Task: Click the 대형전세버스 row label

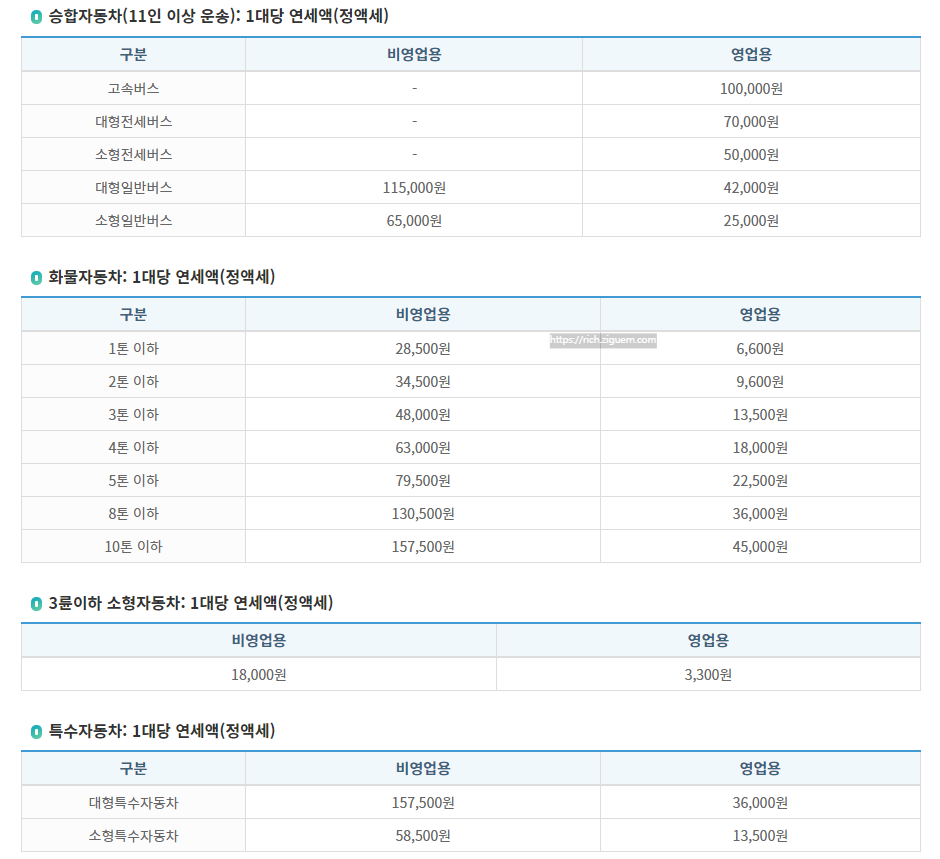Action: coord(135,121)
